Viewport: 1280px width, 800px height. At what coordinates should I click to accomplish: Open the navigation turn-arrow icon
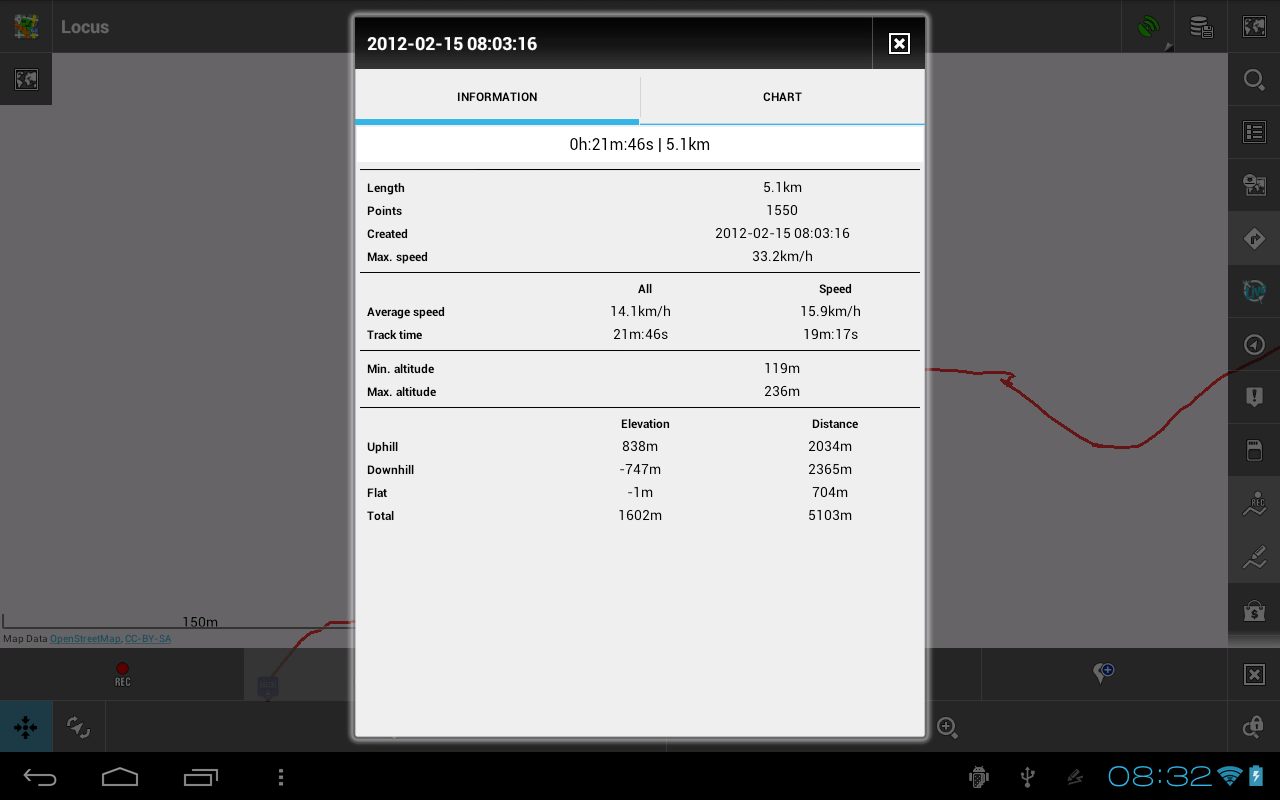(1254, 239)
